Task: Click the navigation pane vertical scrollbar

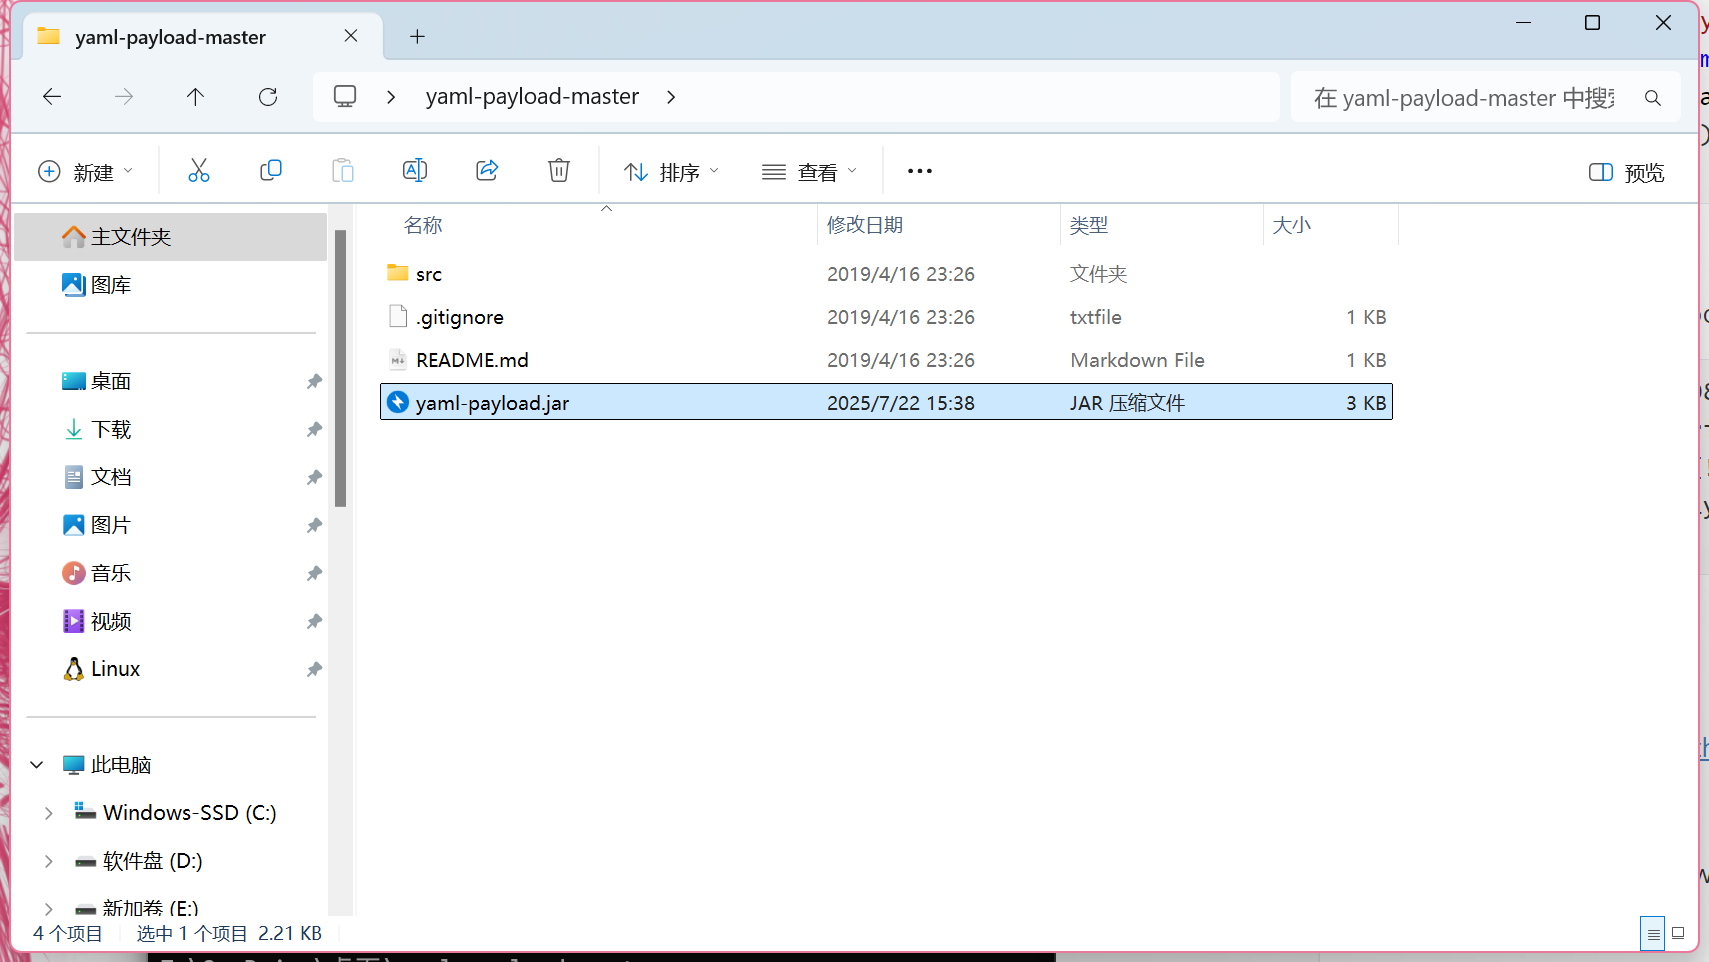Action: [x=340, y=368]
